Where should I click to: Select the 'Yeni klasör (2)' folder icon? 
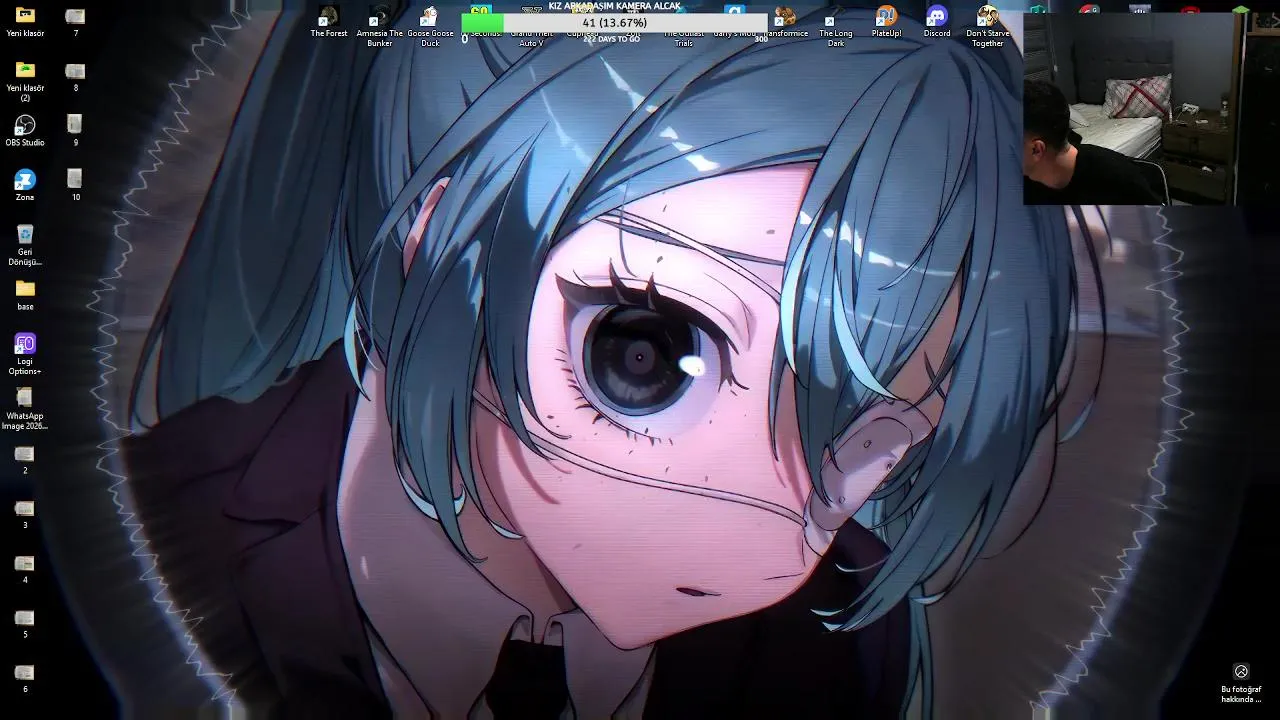pos(25,81)
